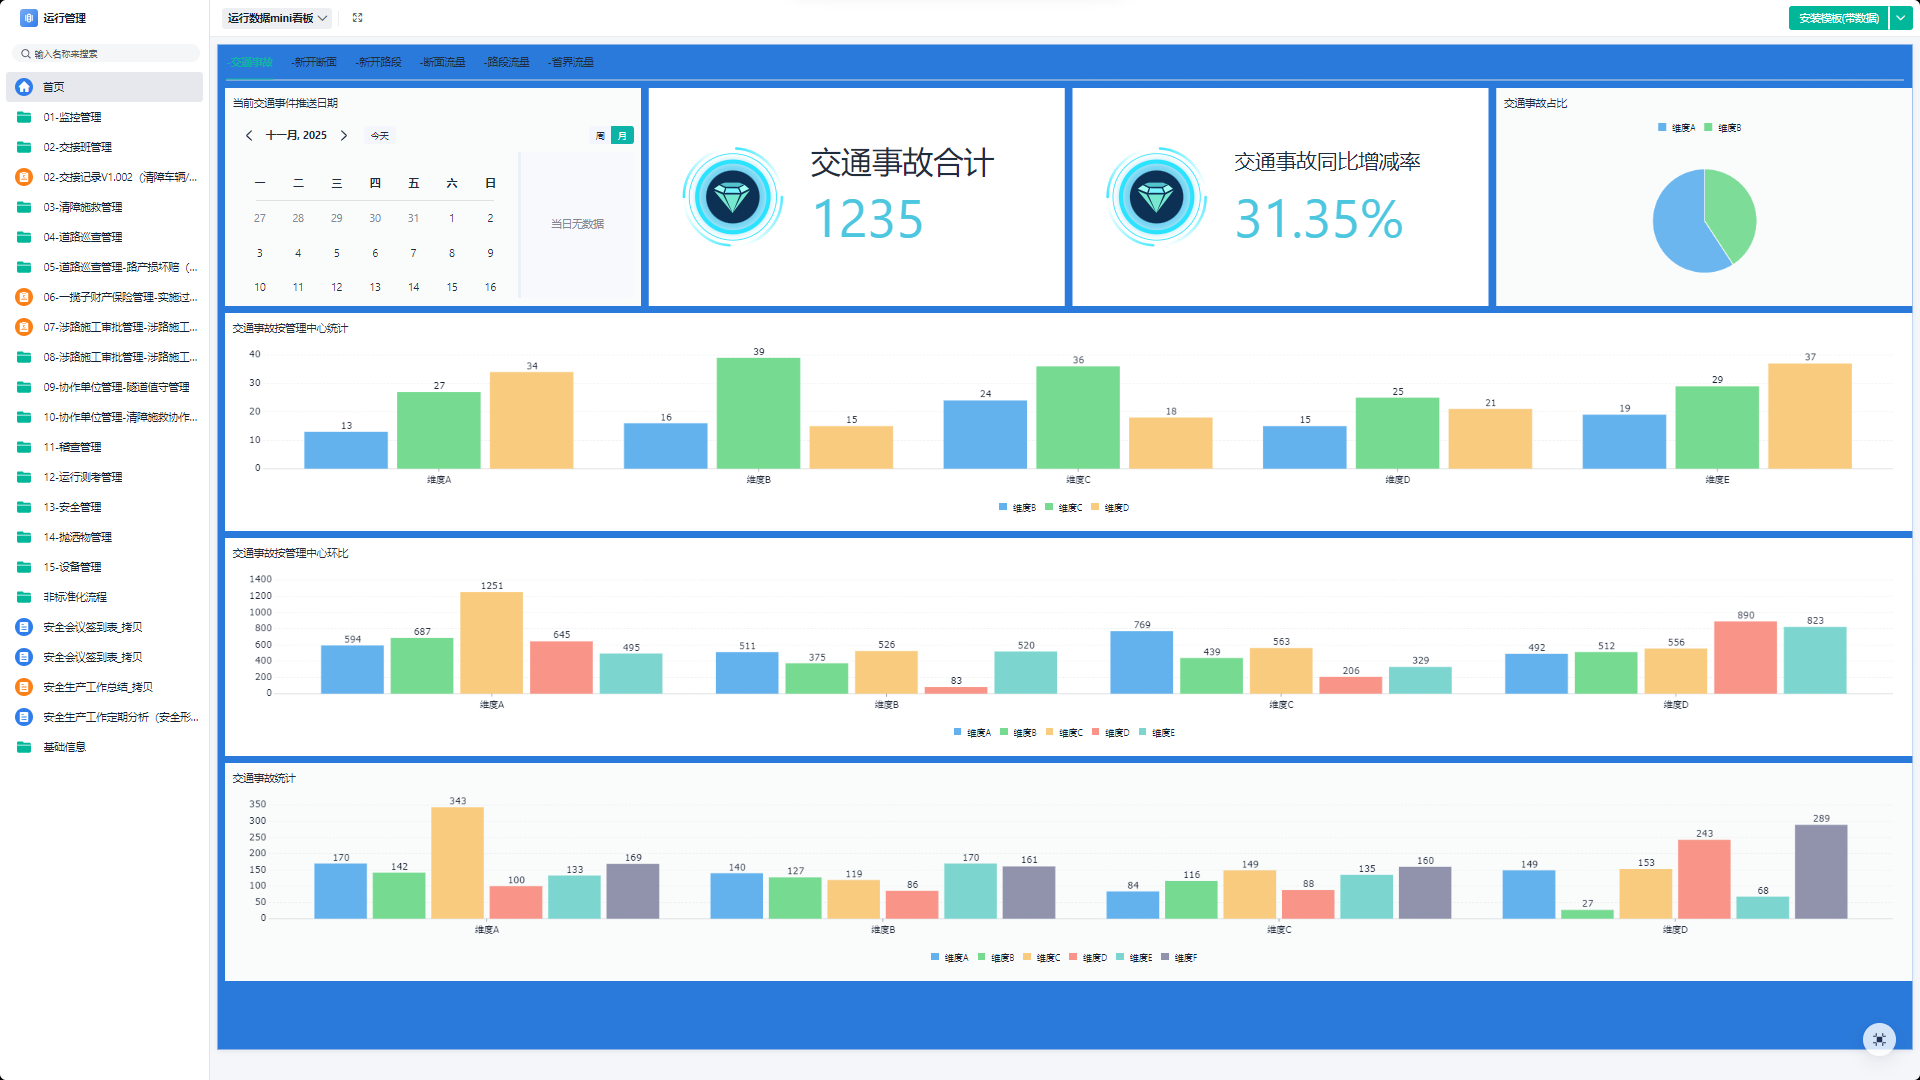This screenshot has width=1920, height=1080.
Task: Click the 首页 home icon in sidebar
Action: (24, 87)
